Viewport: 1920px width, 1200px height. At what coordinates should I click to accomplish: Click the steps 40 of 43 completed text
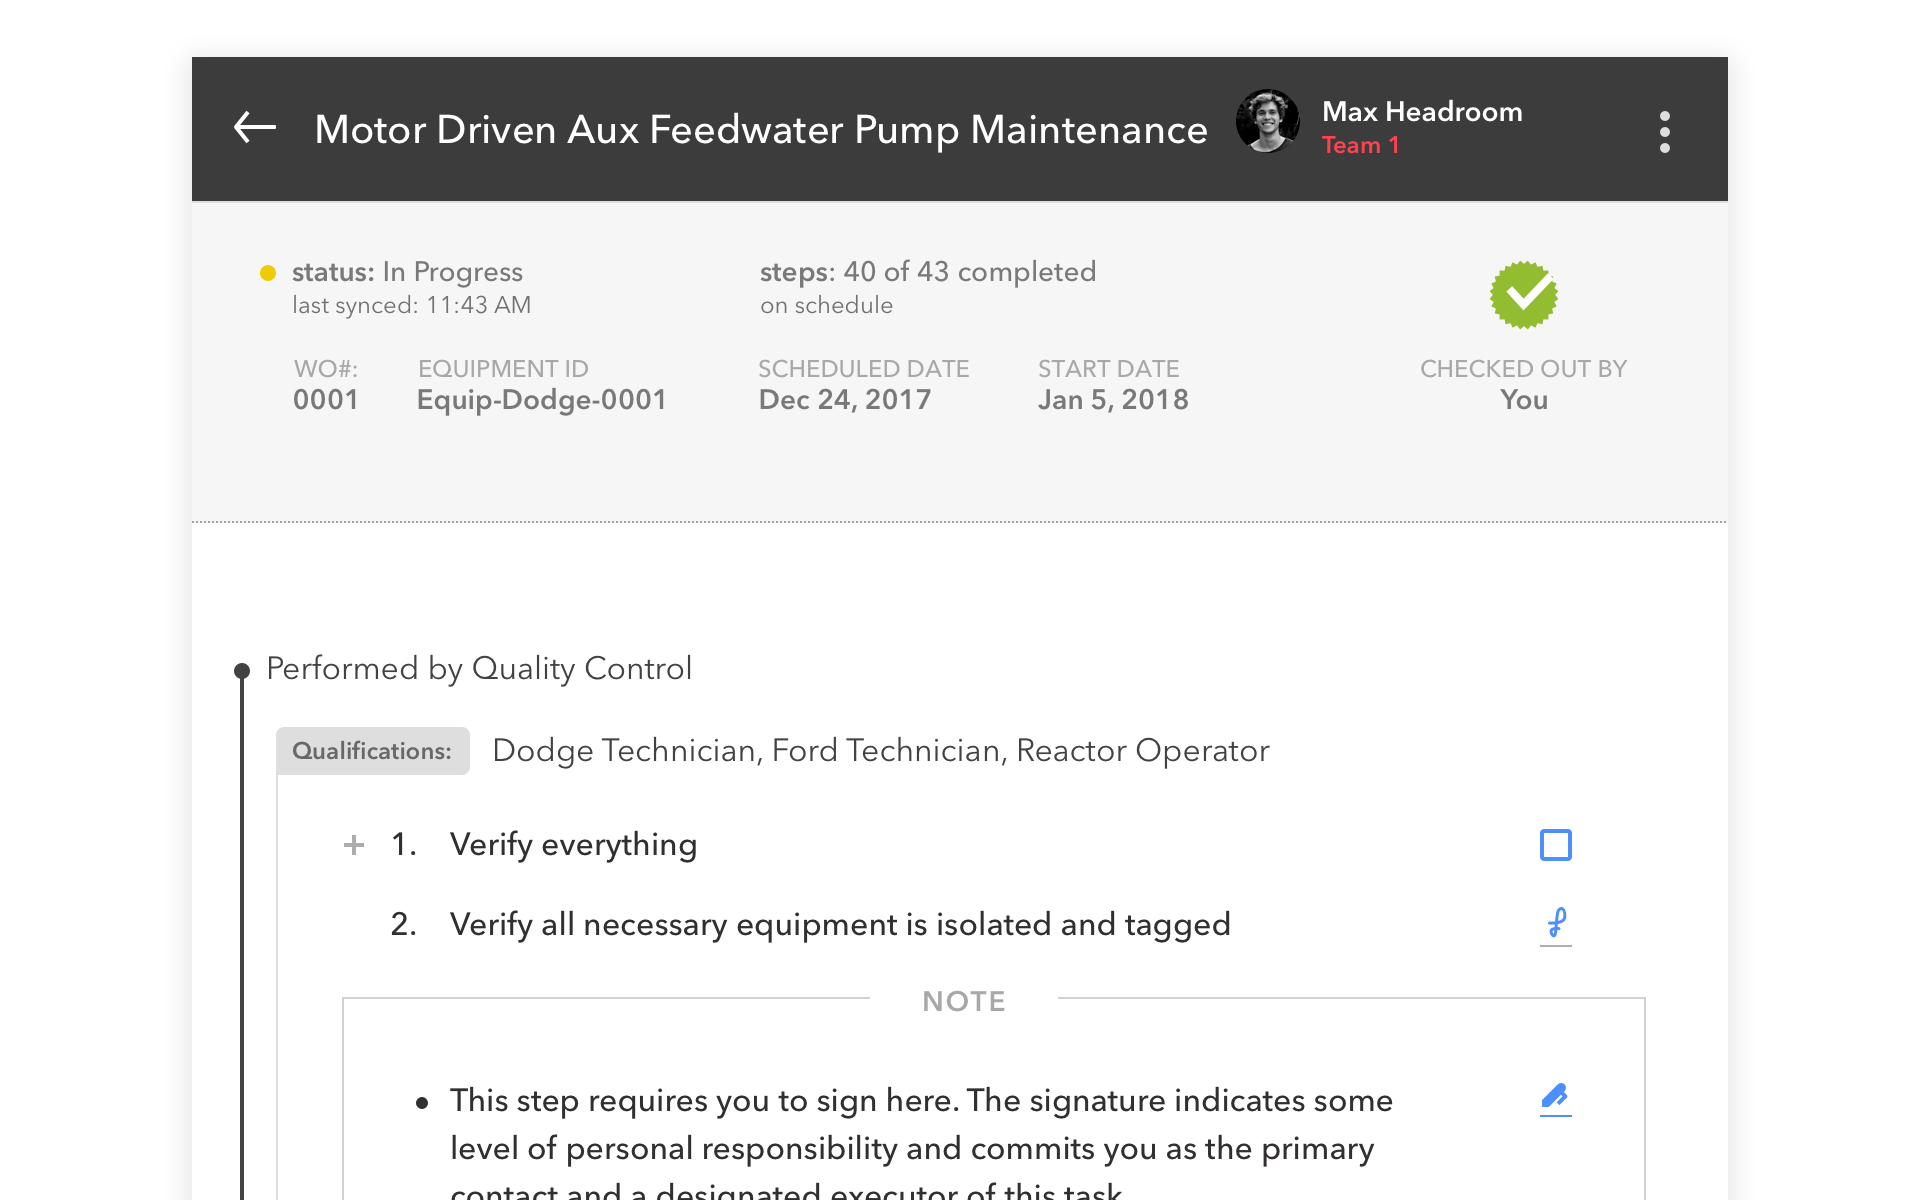[927, 272]
